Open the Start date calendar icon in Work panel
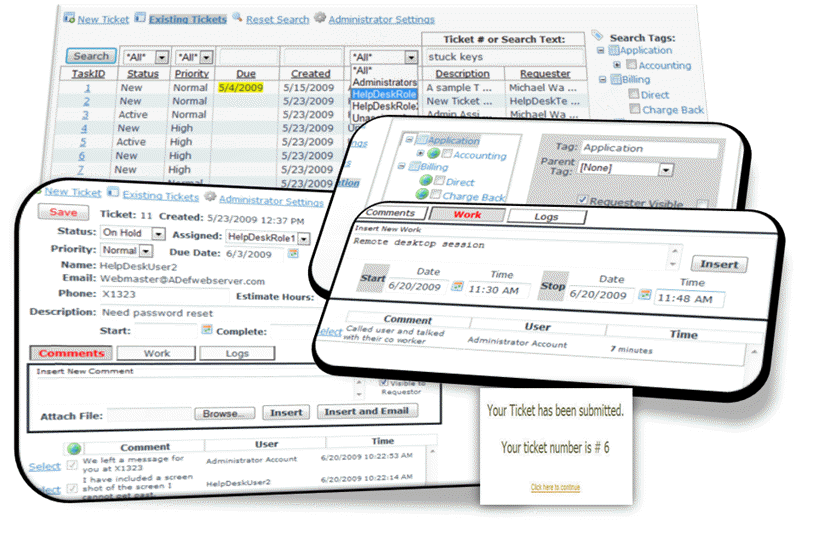 tap(457, 286)
